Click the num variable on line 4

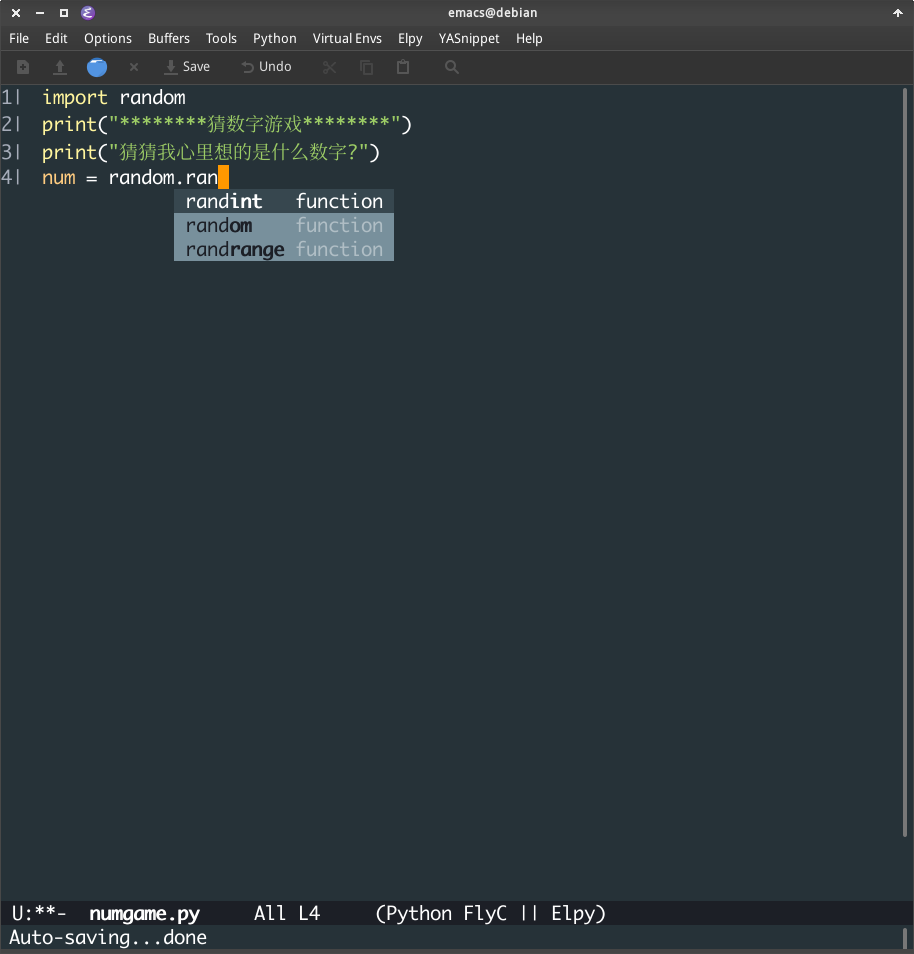pos(58,178)
